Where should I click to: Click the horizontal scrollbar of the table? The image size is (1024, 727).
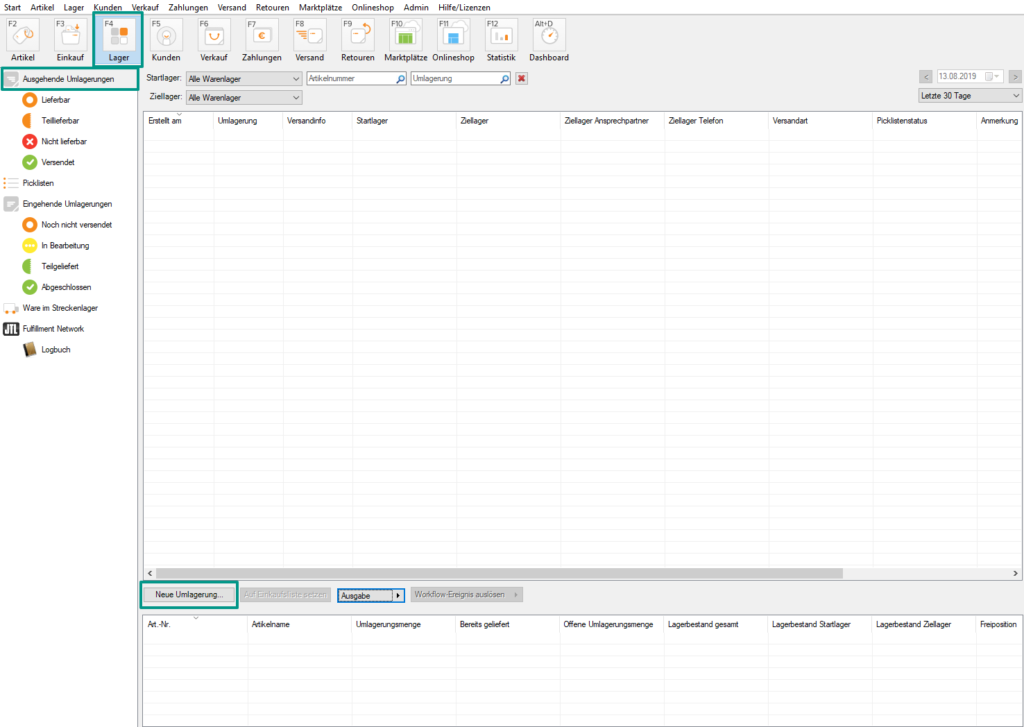tap(500, 573)
